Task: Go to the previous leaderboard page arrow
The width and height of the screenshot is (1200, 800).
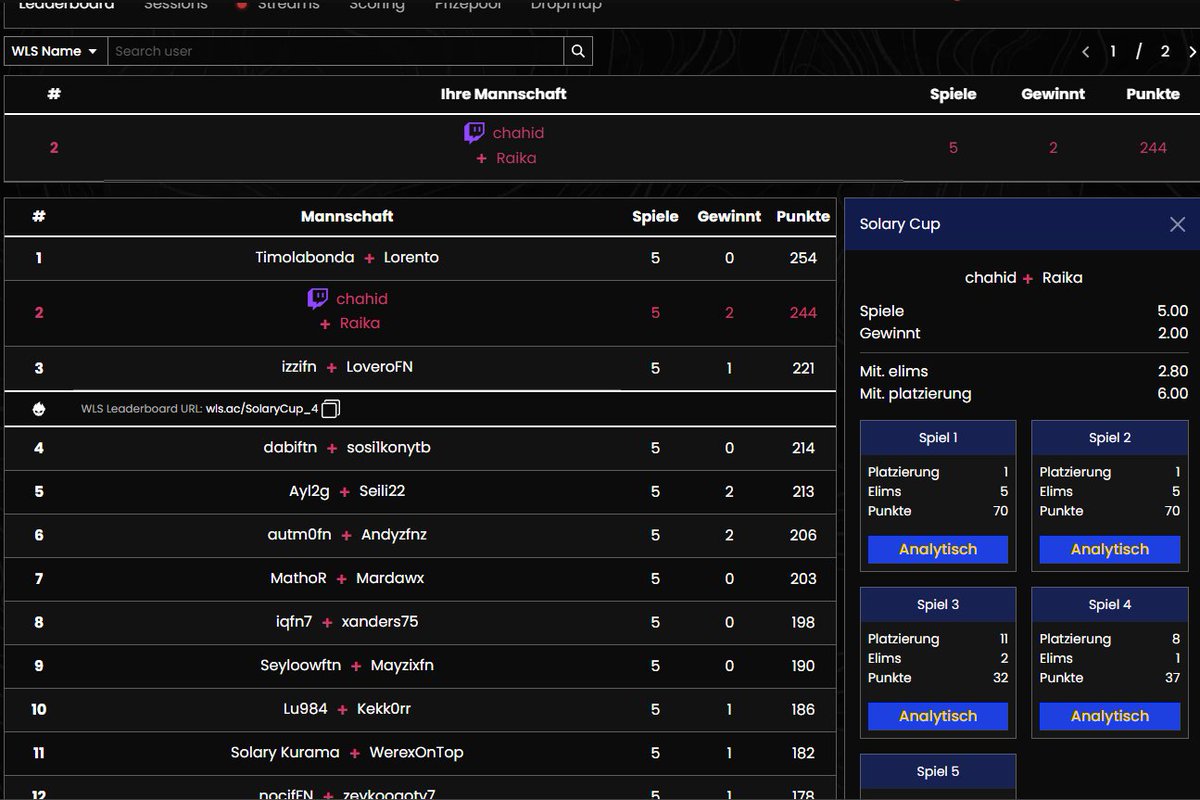Action: tap(1086, 52)
